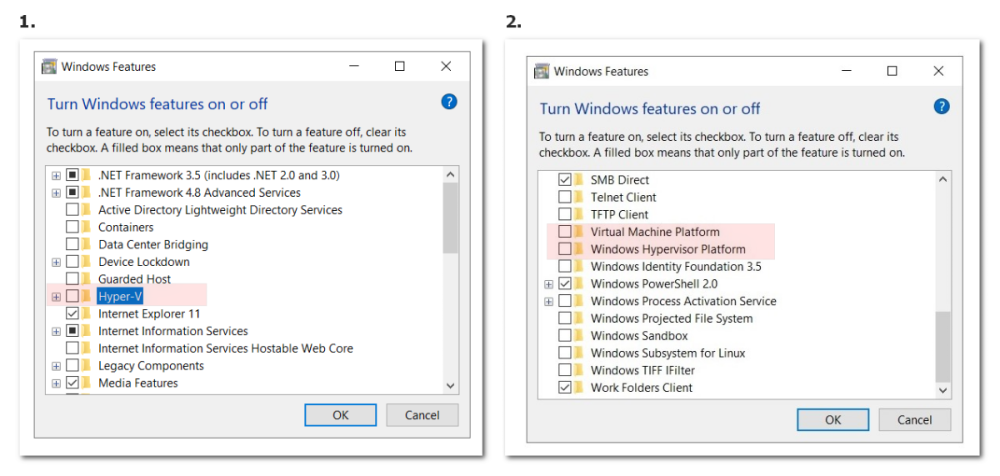This screenshot has width=1000, height=476.
Task: Click the Guarded Host folder icon
Action: 88,279
